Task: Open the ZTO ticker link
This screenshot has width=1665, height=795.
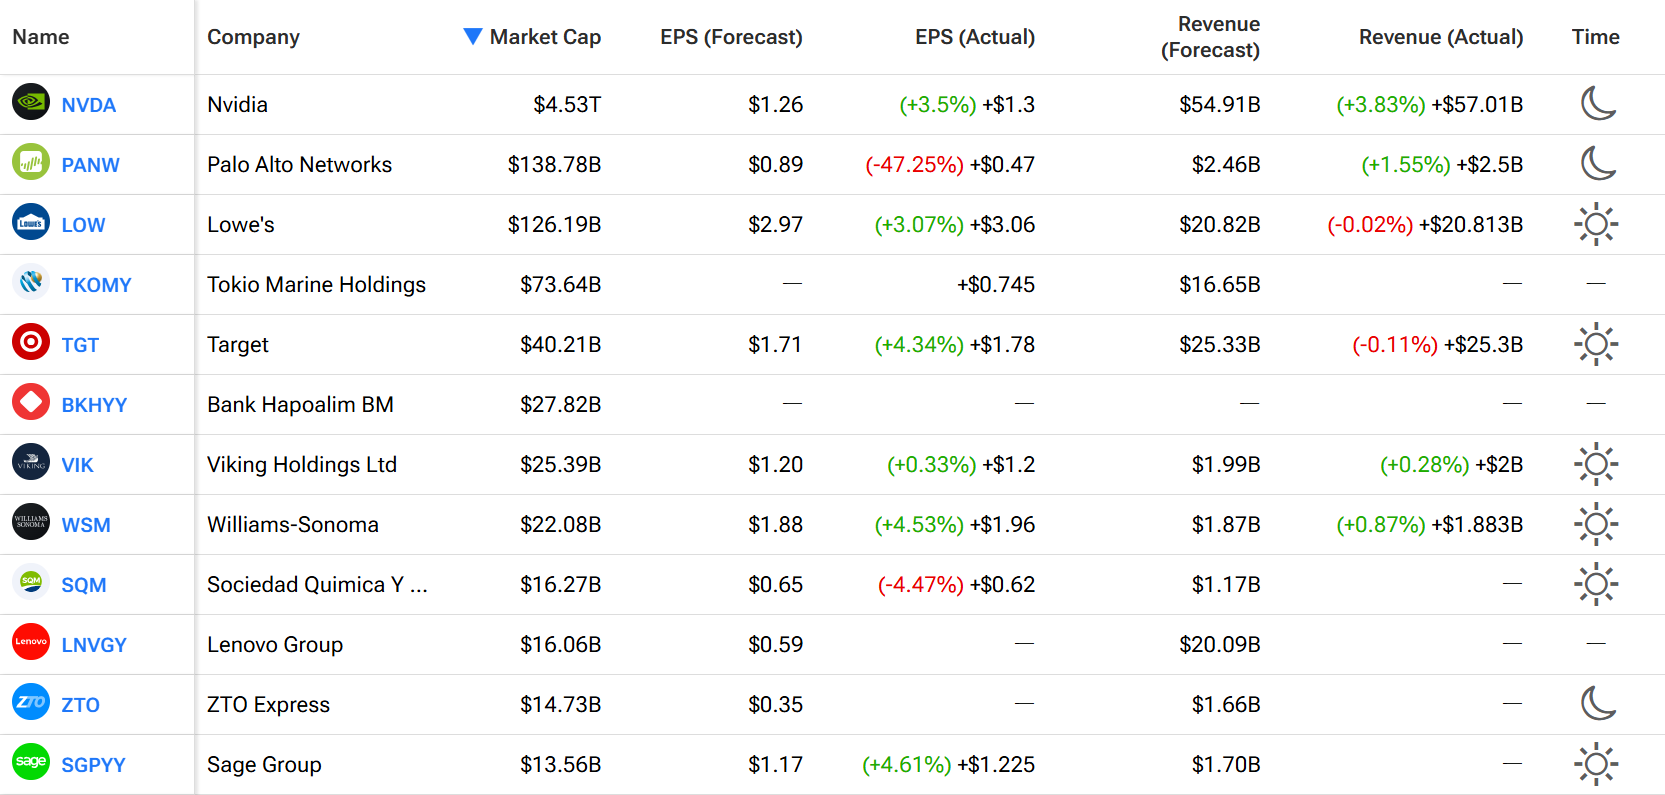Action: pos(81,705)
